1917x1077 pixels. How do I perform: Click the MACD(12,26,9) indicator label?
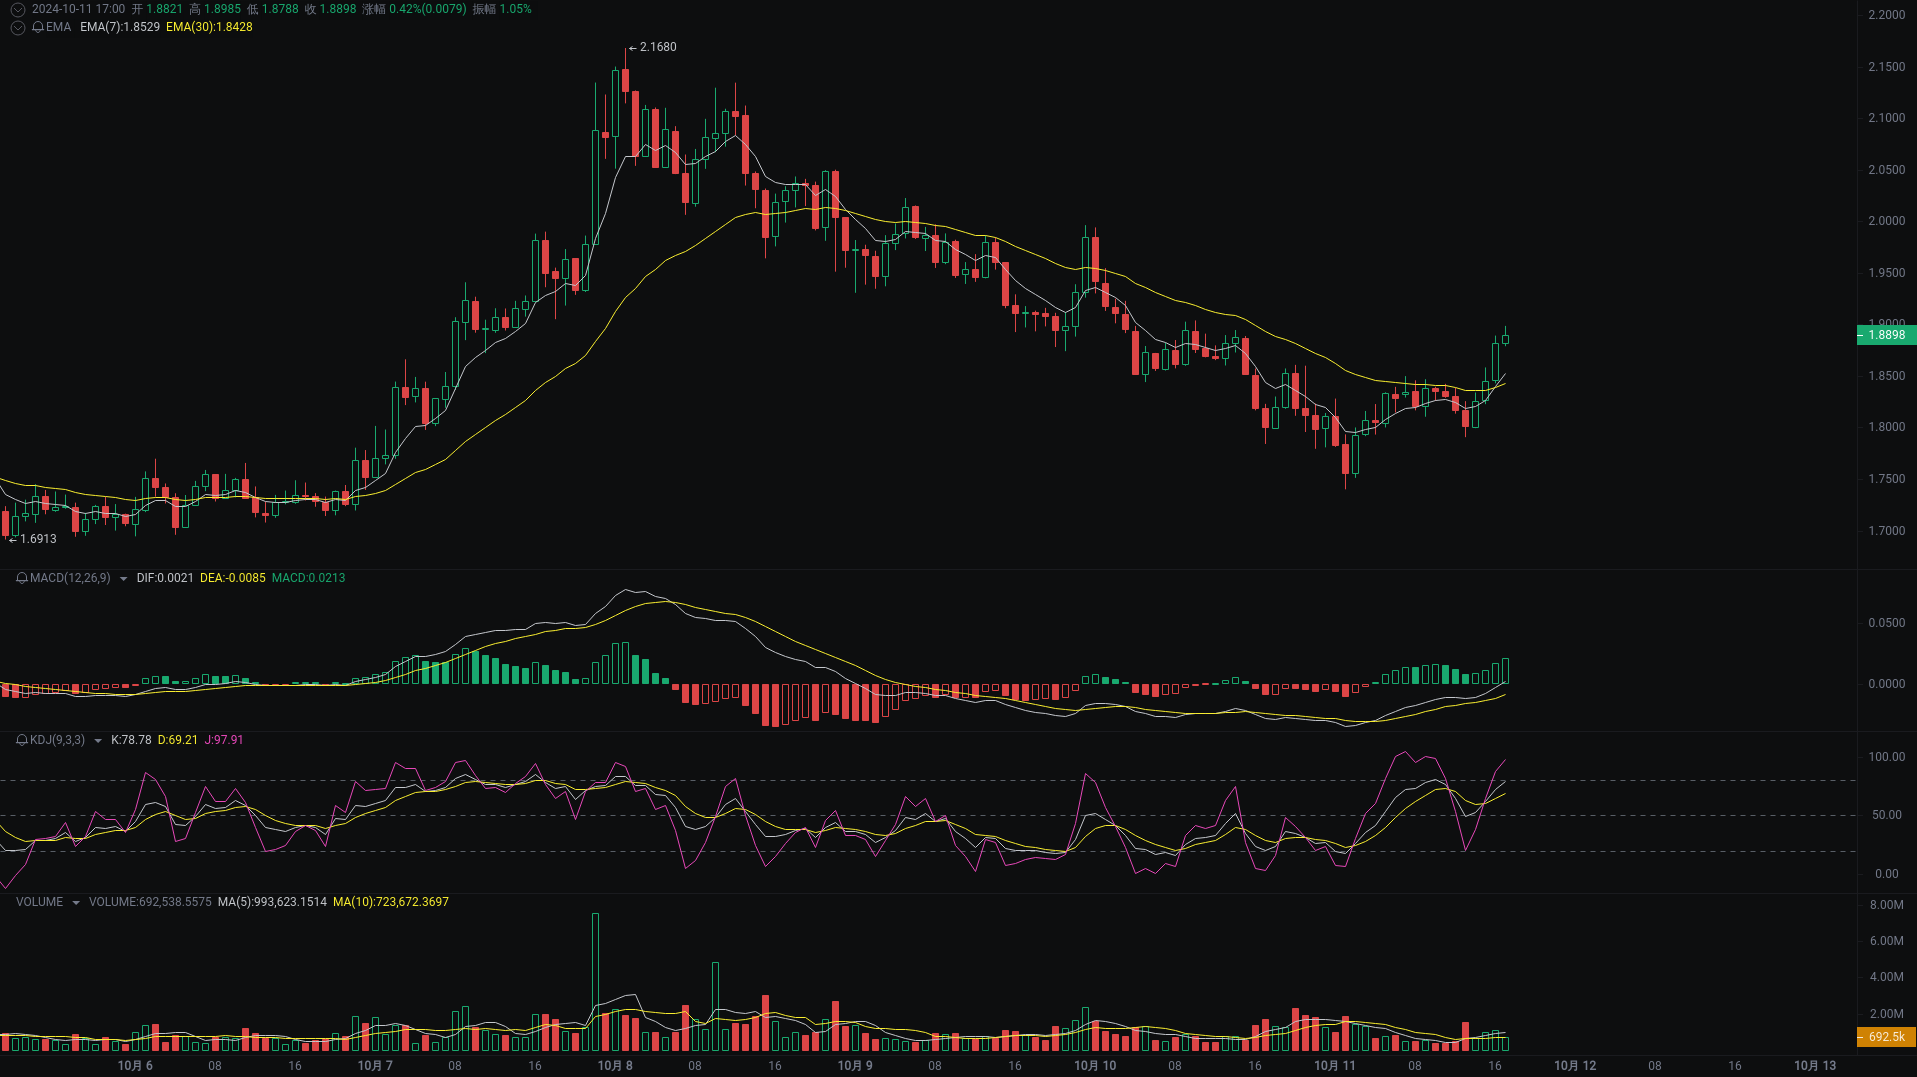[x=70, y=578]
